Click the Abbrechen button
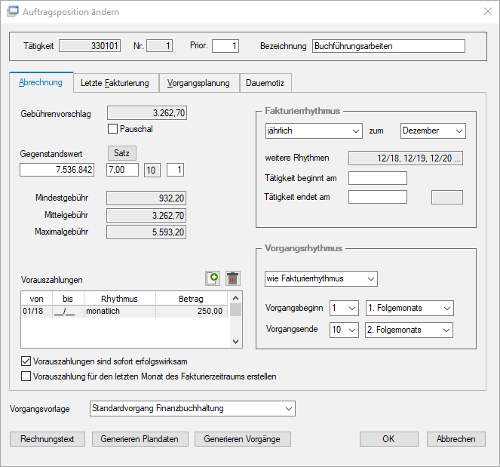500x467 pixels. coord(456,439)
